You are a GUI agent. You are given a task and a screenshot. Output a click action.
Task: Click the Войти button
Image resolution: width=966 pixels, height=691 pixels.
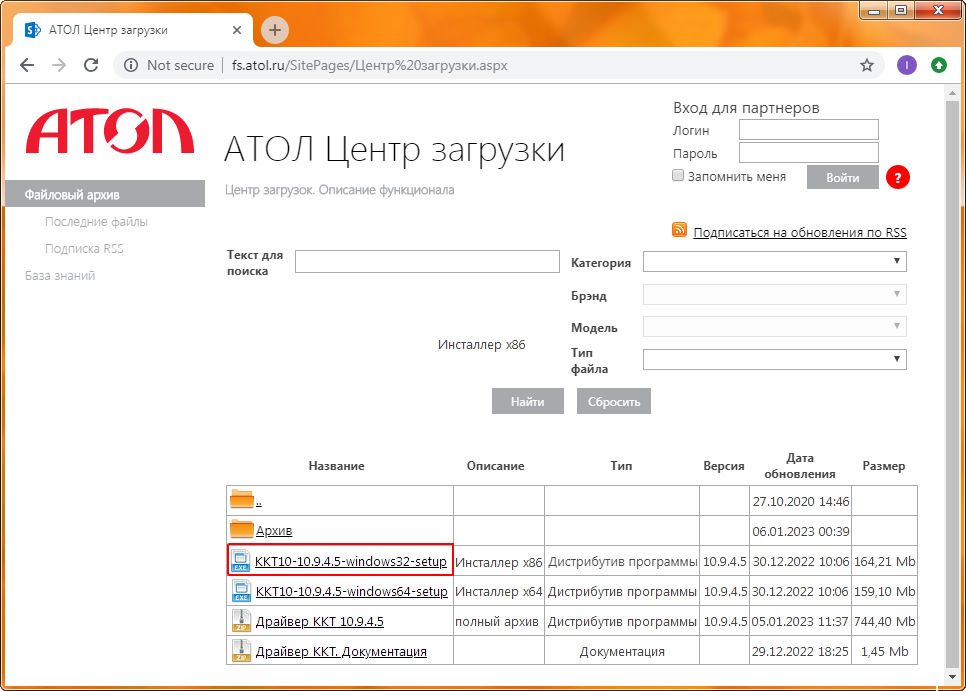click(x=842, y=177)
